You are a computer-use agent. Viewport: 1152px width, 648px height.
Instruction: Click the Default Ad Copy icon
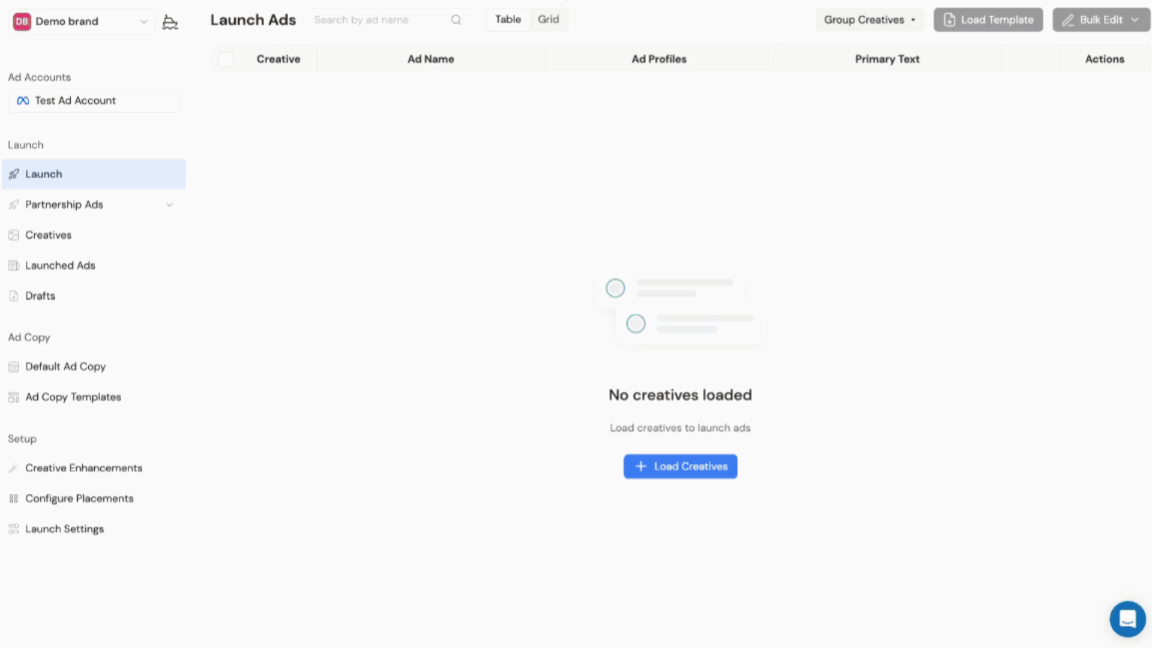coord(13,367)
